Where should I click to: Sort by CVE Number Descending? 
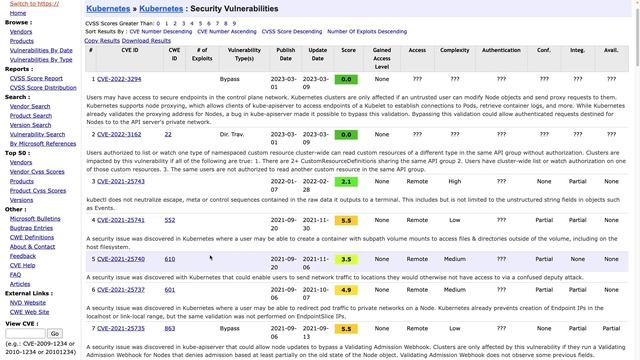[x=160, y=31]
